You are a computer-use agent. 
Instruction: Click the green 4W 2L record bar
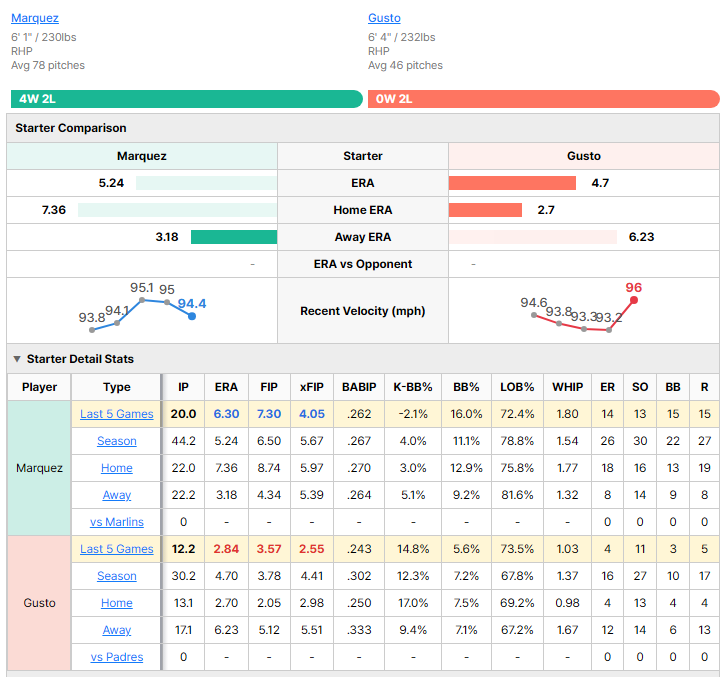pos(187,99)
